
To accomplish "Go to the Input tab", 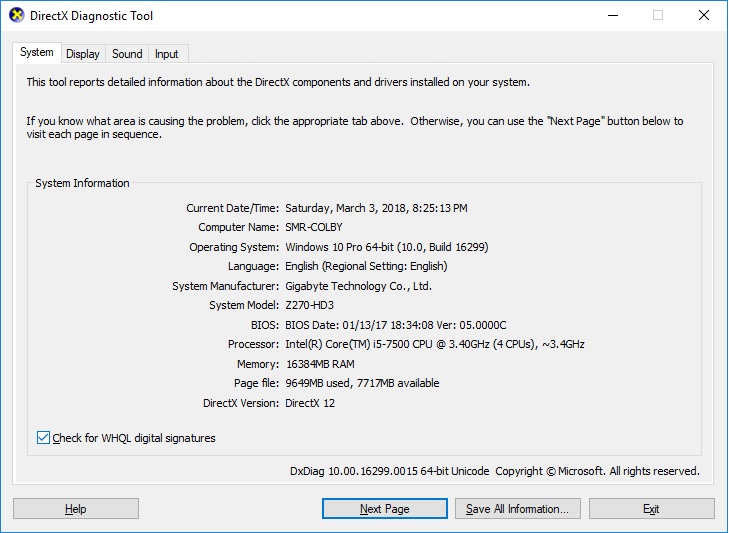I will tap(167, 54).
